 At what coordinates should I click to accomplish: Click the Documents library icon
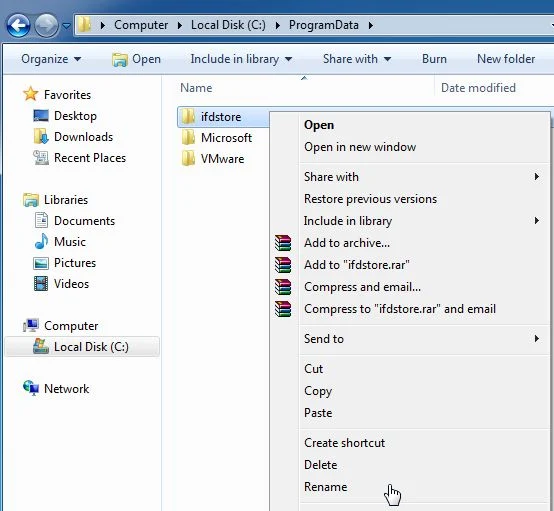coord(41,220)
